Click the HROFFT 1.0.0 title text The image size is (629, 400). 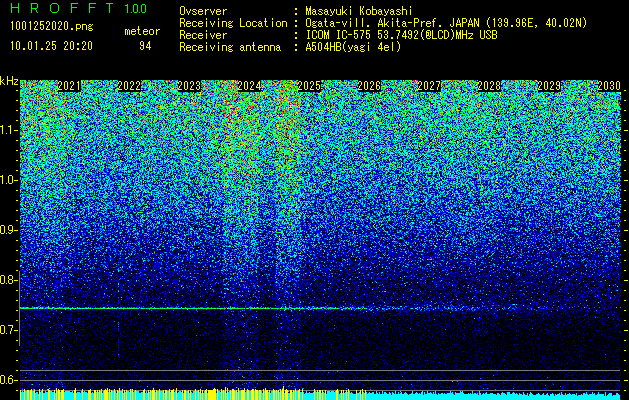79,8
